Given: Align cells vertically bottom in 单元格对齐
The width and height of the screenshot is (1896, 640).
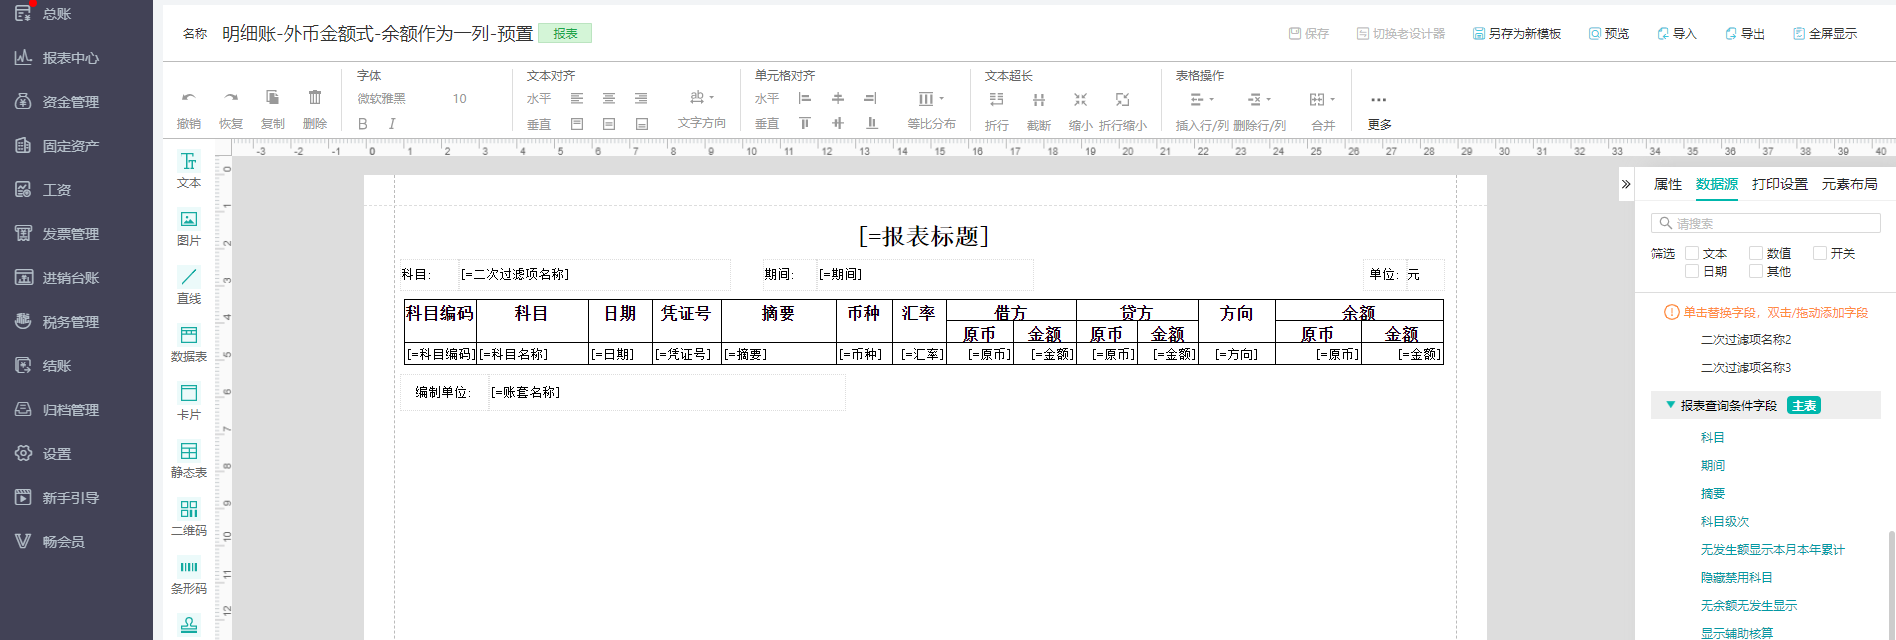Looking at the screenshot, I should click(x=872, y=123).
